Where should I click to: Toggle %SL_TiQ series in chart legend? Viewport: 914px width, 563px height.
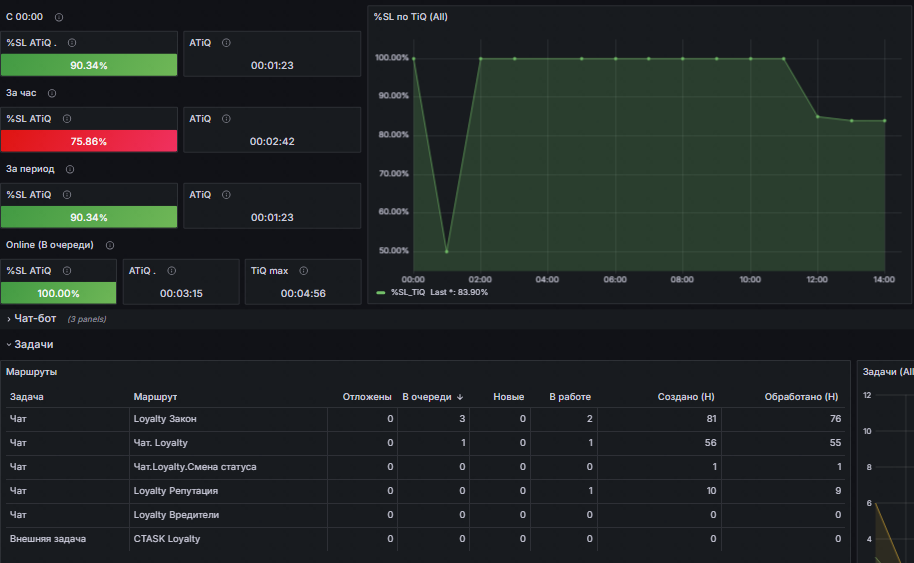click(407, 293)
